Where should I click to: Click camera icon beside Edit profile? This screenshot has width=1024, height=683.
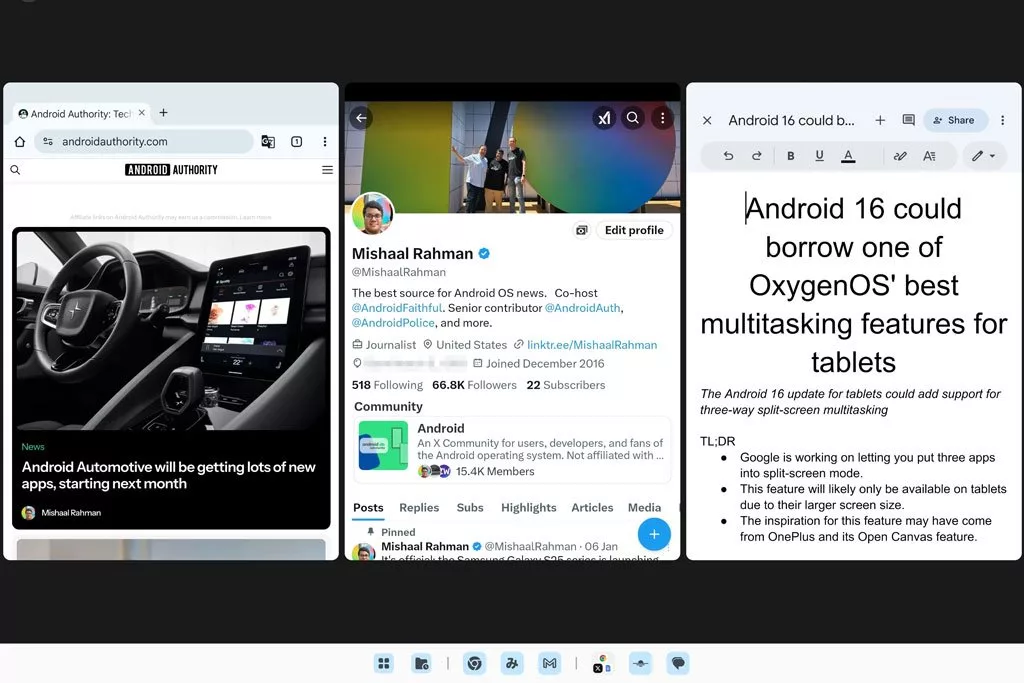tap(581, 230)
